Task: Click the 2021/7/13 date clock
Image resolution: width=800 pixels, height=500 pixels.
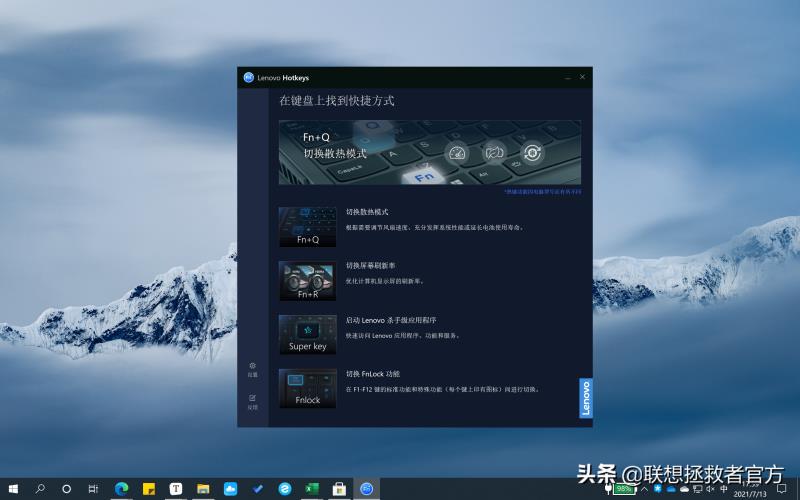Action: (751, 494)
